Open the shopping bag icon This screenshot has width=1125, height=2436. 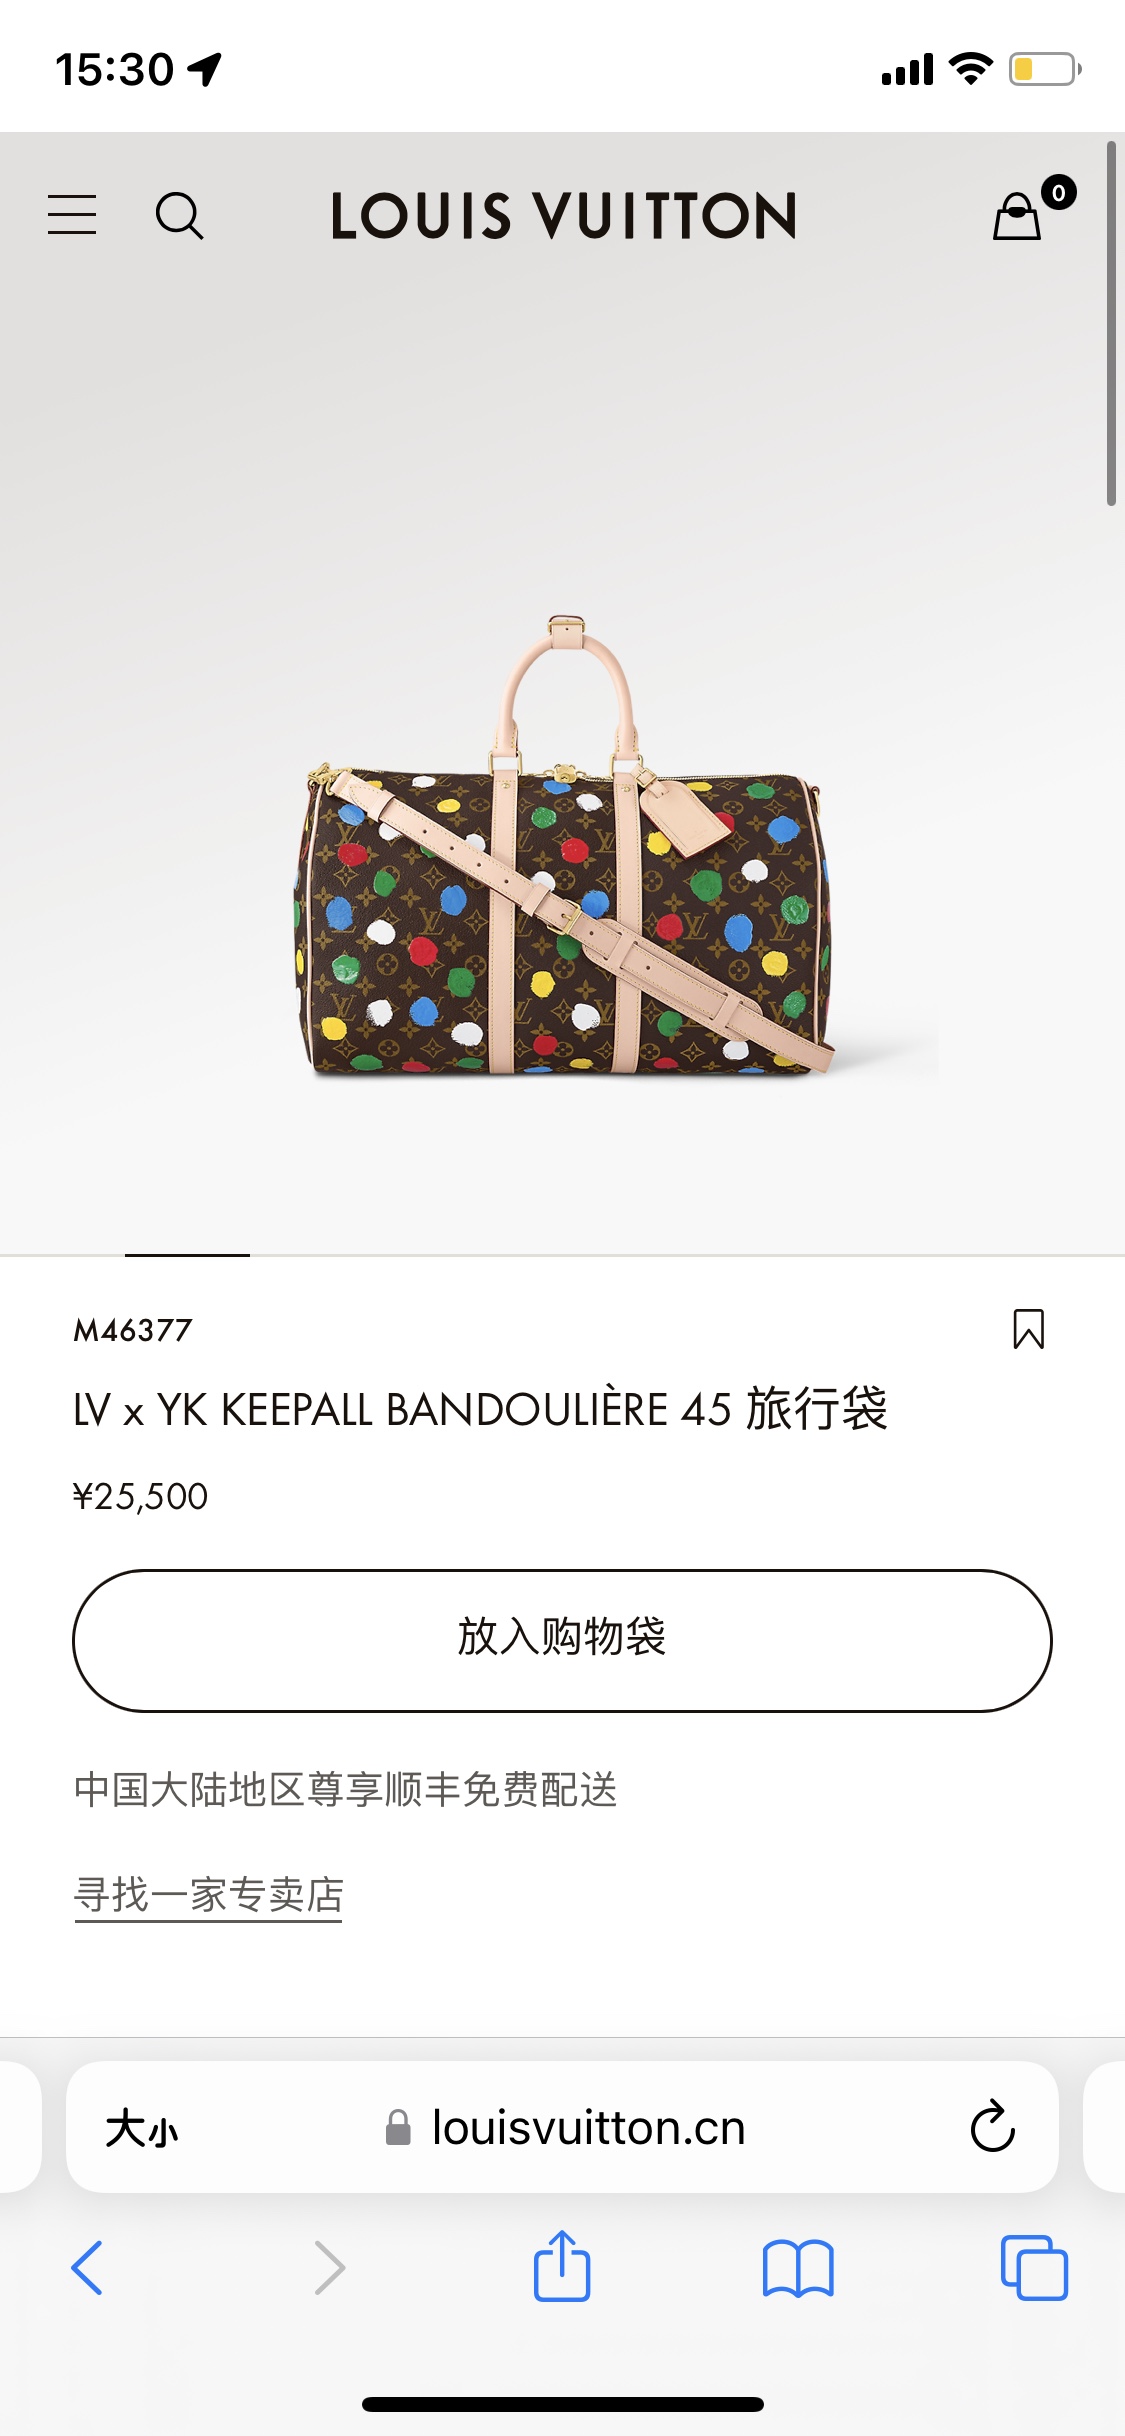1017,215
